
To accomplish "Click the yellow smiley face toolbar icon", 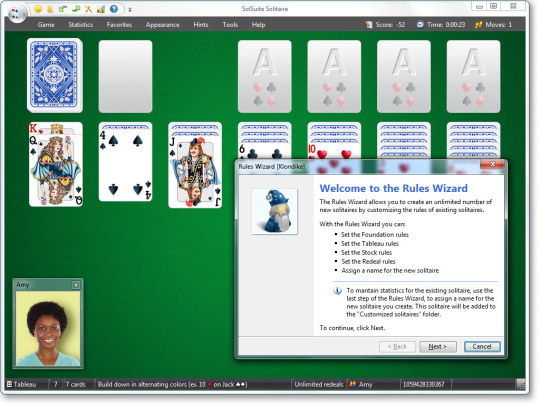I will click(38, 9).
